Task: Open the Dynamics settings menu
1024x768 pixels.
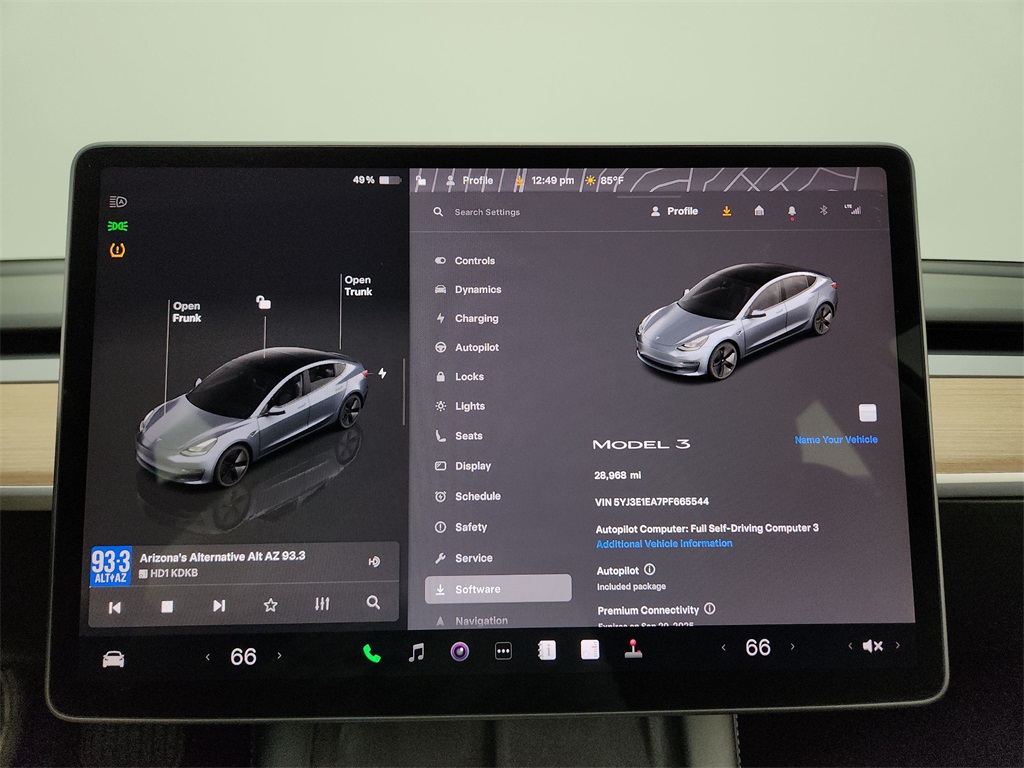Action: (x=468, y=289)
